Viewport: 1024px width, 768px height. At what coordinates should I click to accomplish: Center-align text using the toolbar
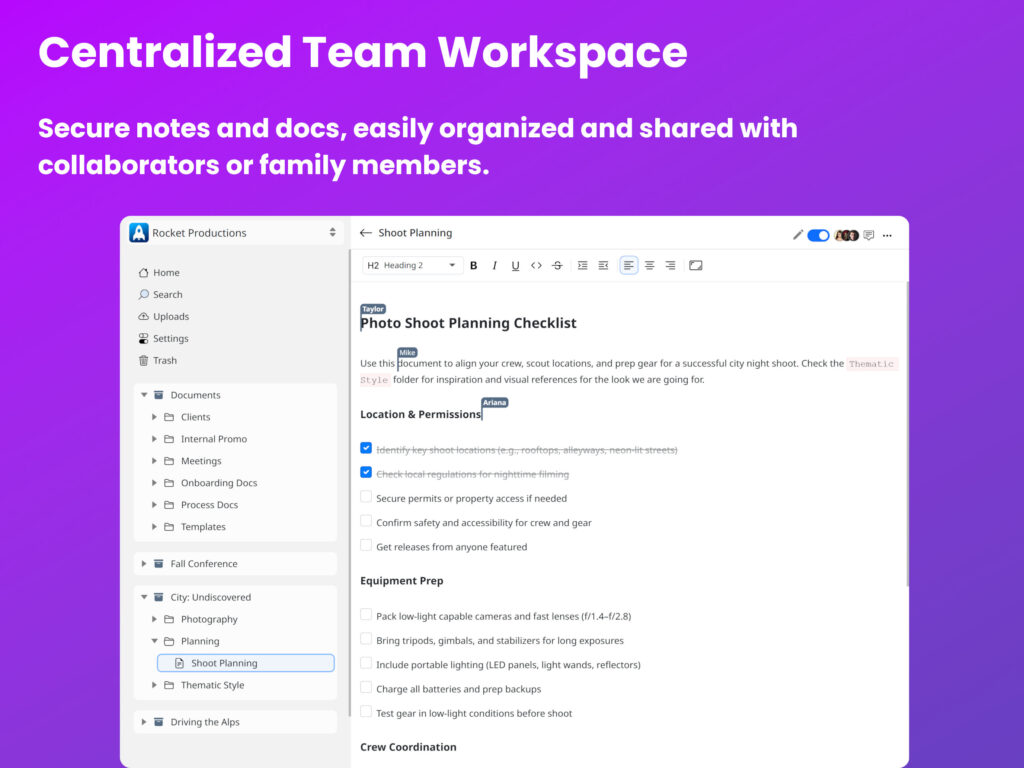pos(649,266)
